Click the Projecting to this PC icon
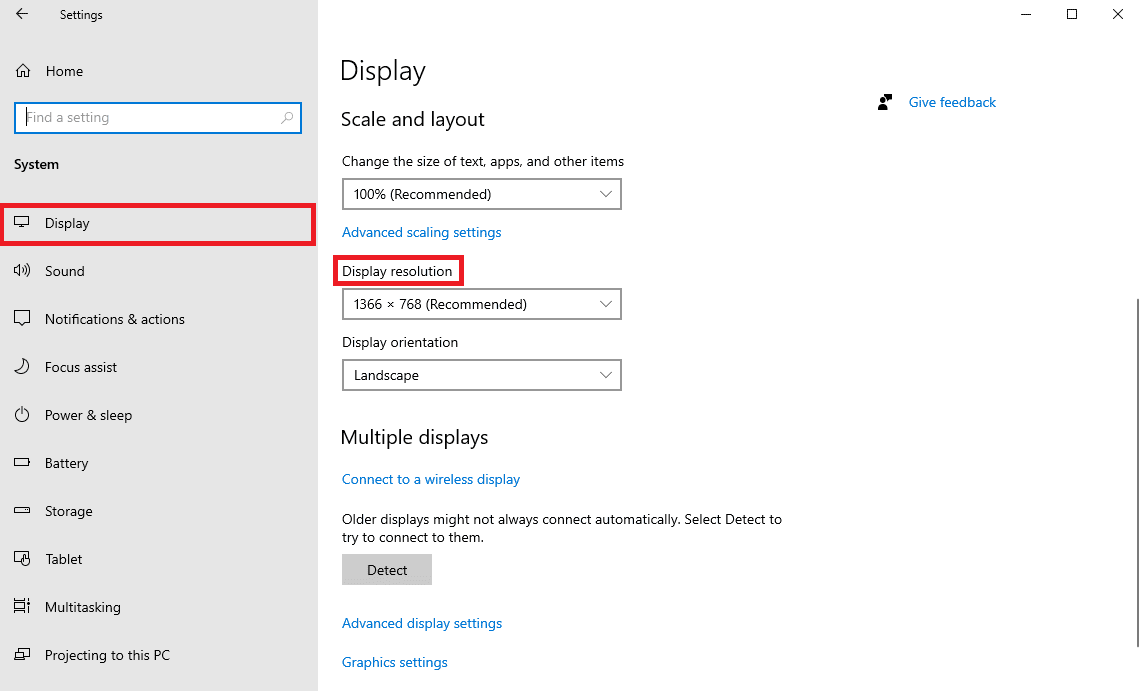 pyautogui.click(x=22, y=654)
